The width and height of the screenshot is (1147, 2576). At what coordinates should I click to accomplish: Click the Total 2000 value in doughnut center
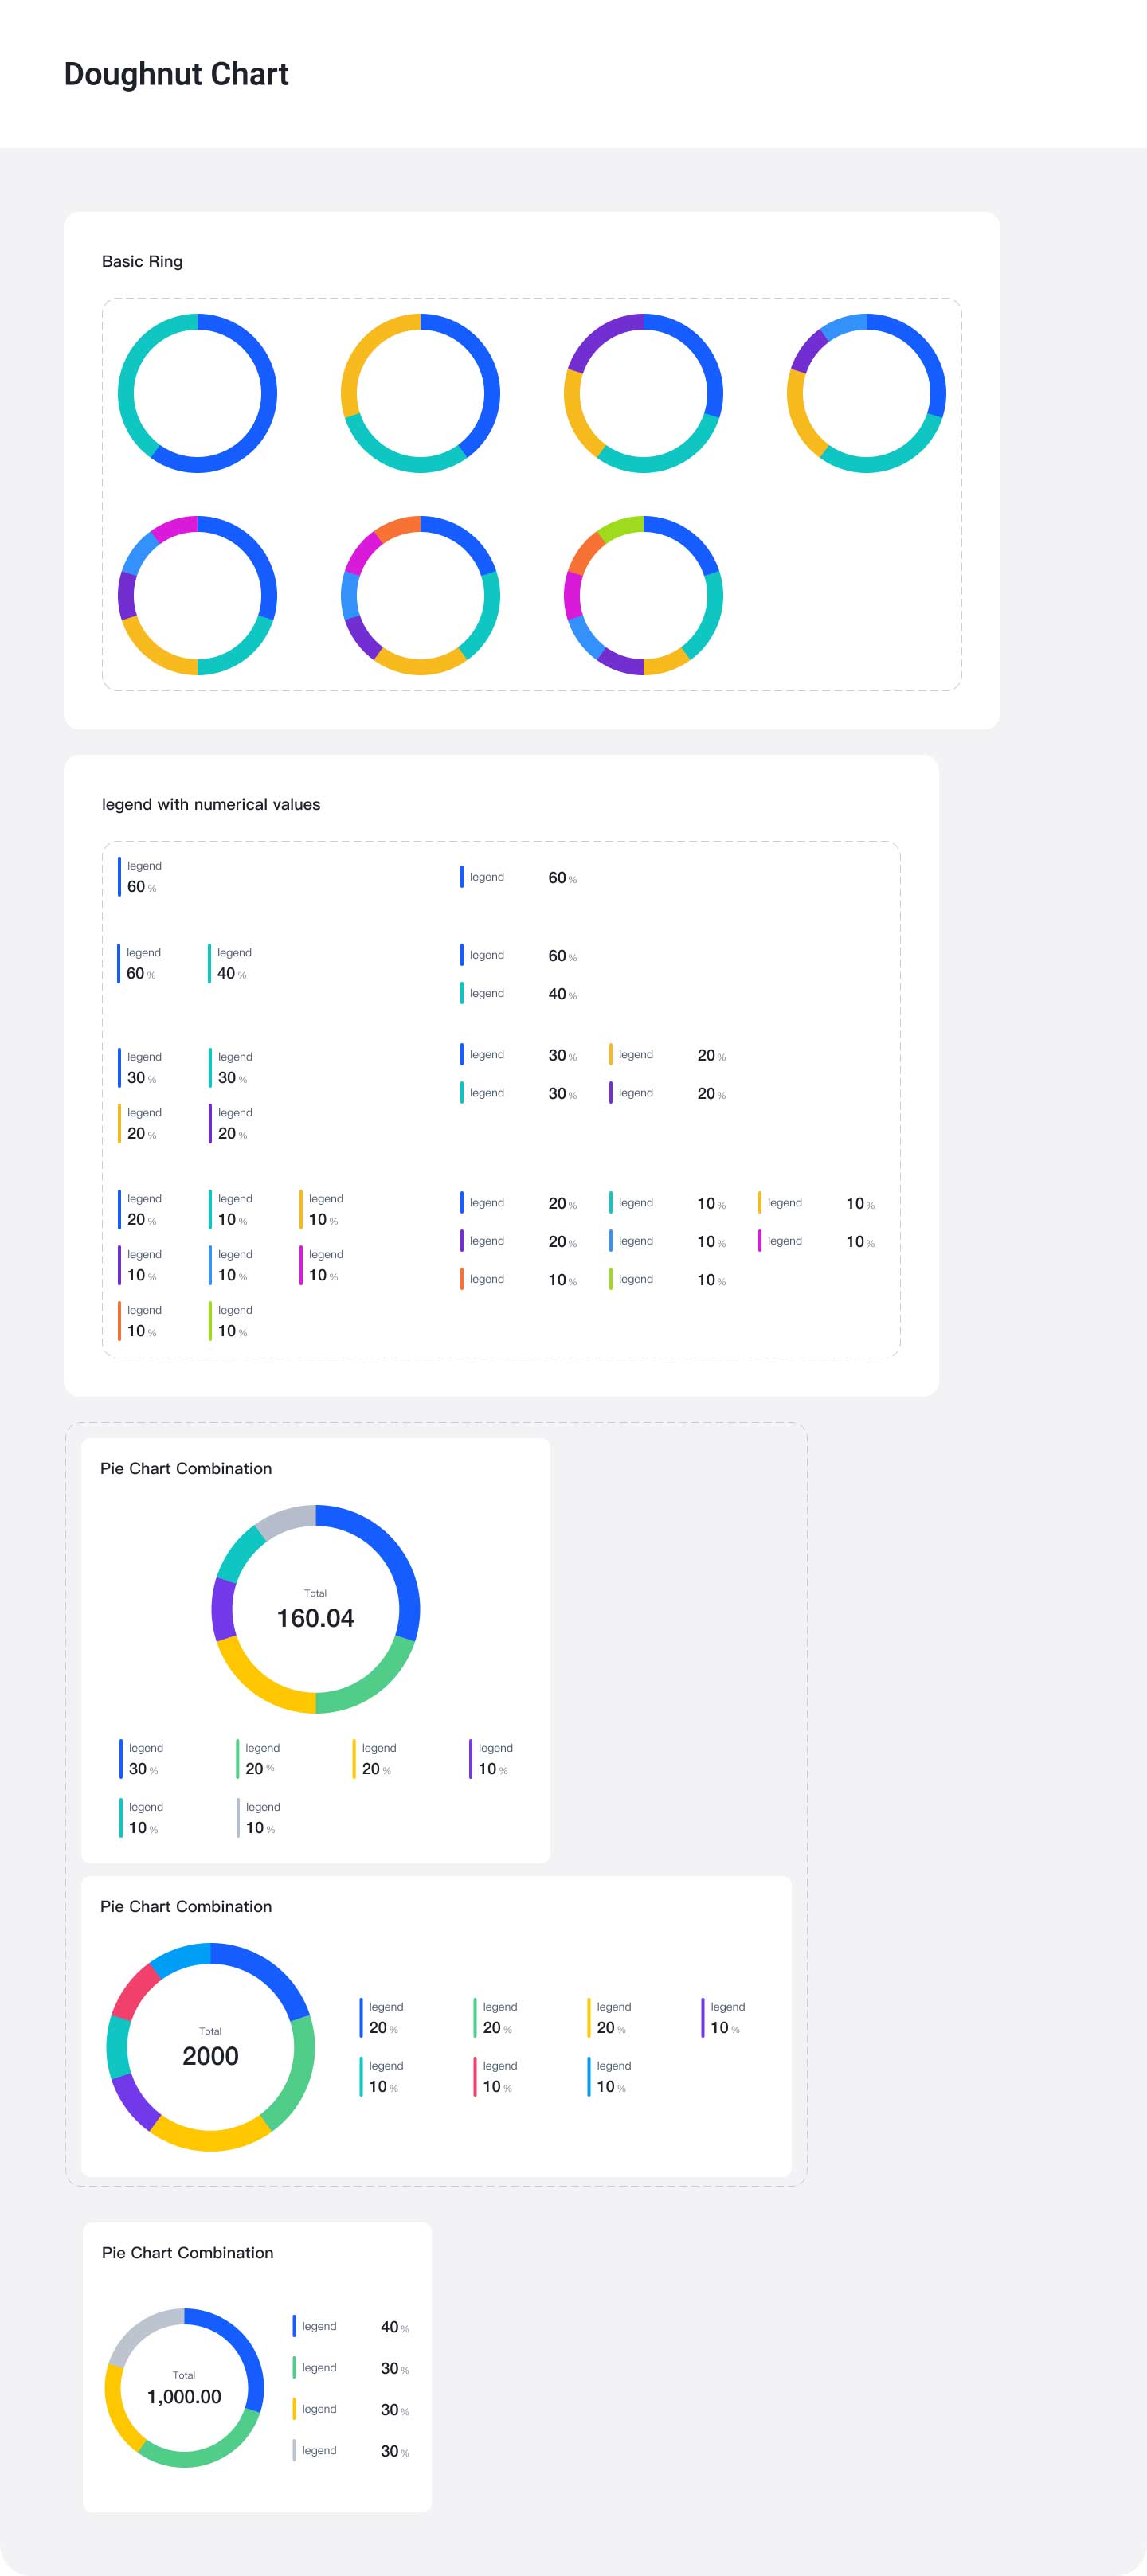(x=210, y=2055)
